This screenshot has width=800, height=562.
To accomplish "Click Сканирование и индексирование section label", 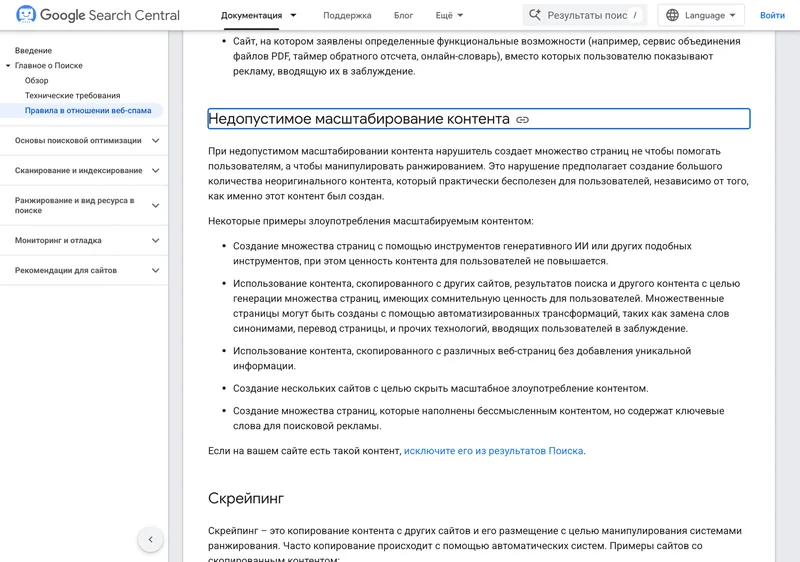I will point(79,170).
